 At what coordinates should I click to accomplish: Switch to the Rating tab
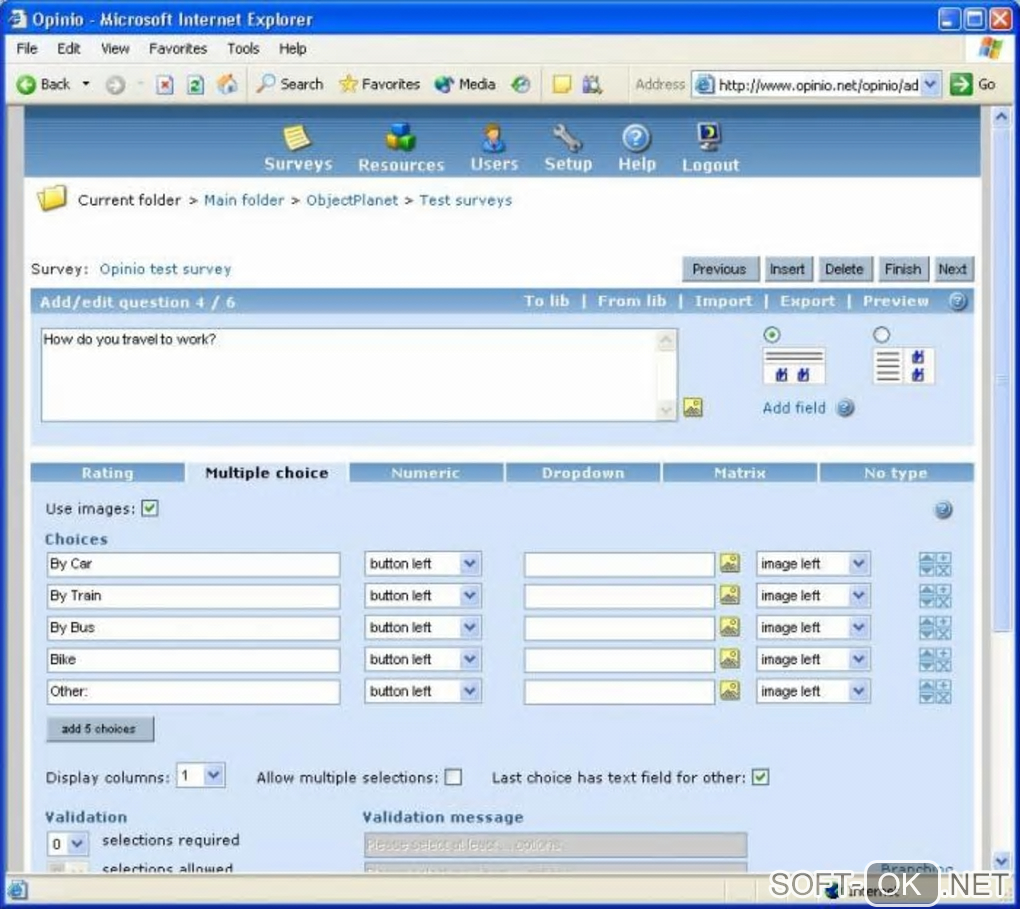click(x=107, y=473)
